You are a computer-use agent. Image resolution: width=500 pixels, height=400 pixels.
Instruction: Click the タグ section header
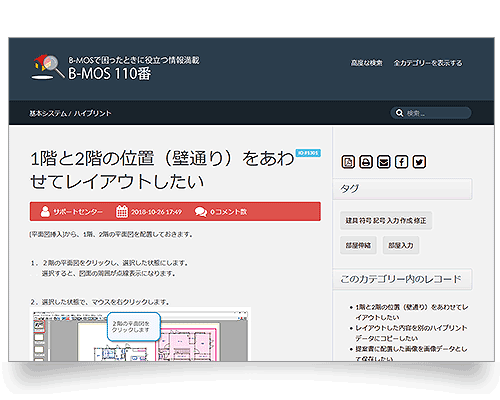403,189
